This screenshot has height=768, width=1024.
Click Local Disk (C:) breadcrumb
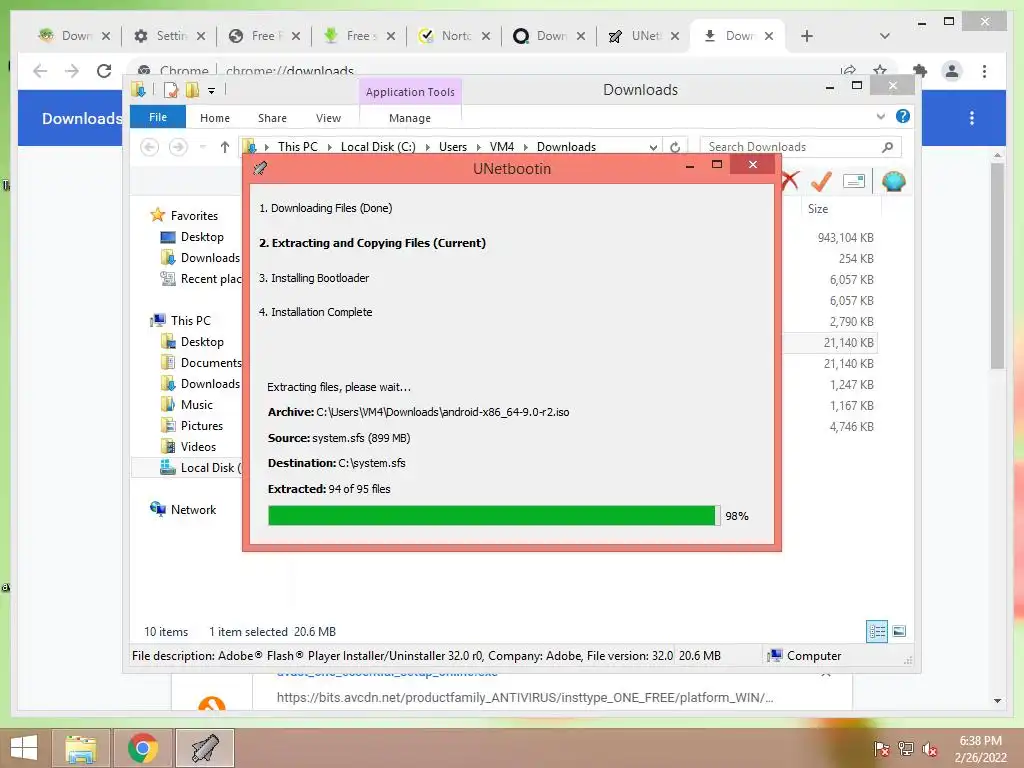(x=378, y=147)
